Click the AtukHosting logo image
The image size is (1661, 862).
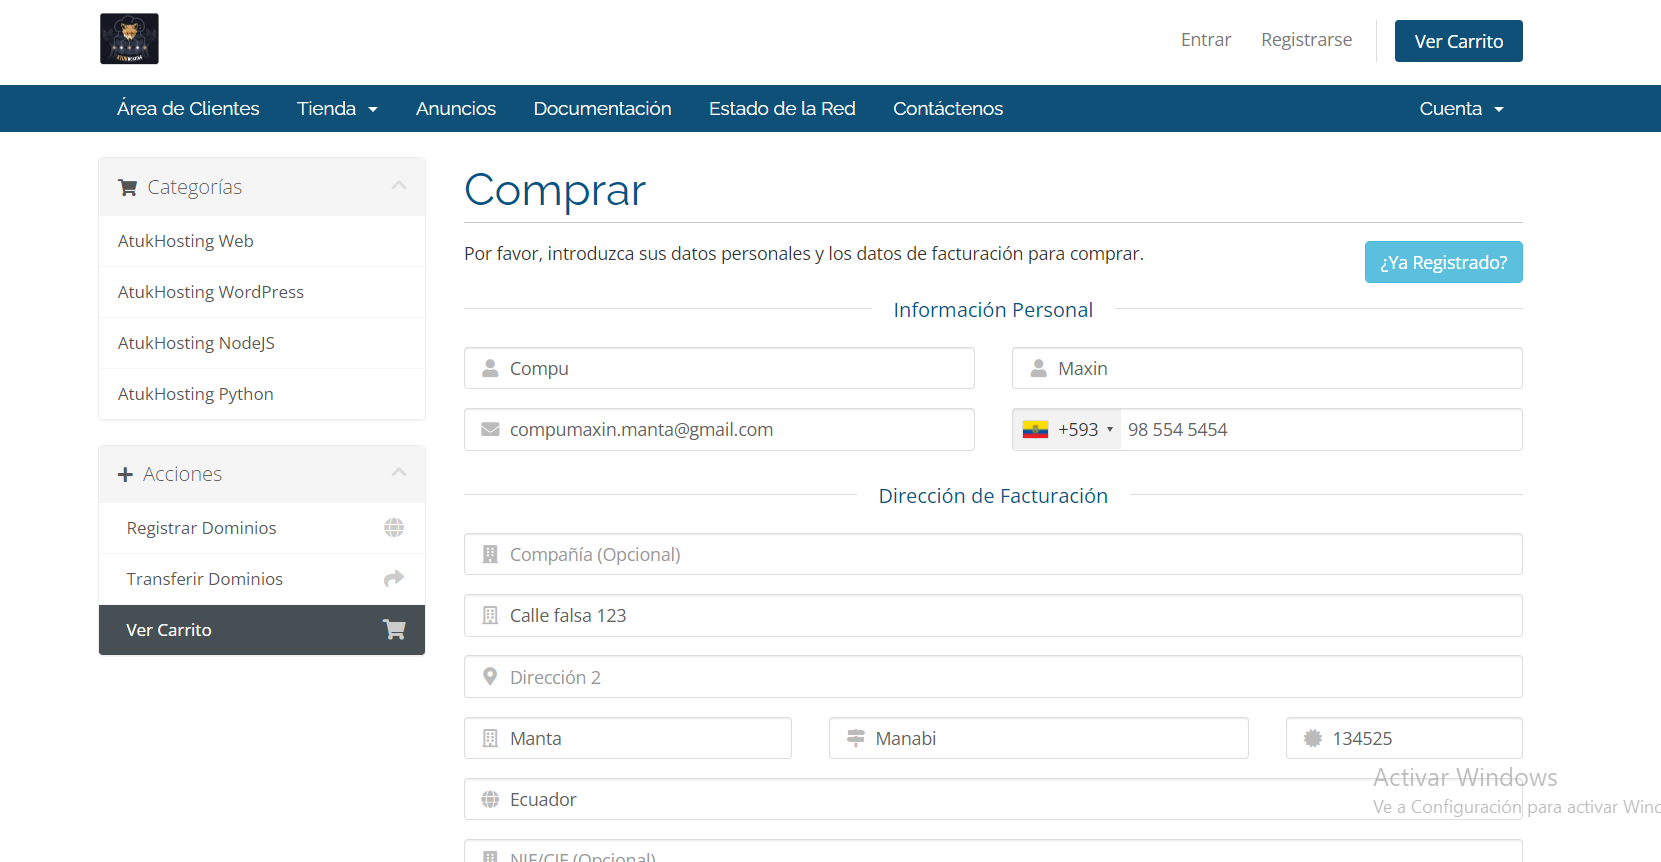pyautogui.click(x=129, y=39)
